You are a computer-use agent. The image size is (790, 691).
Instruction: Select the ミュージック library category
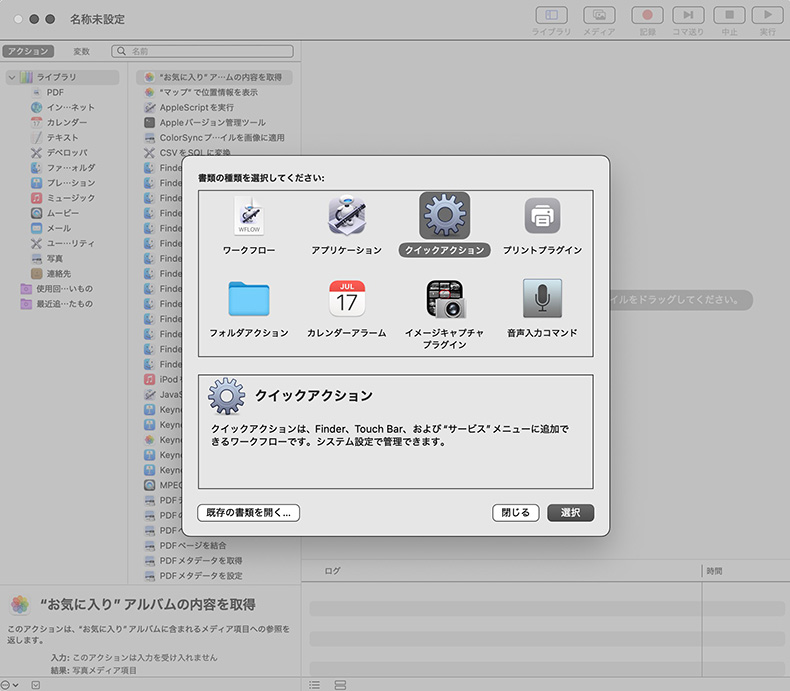click(63, 198)
